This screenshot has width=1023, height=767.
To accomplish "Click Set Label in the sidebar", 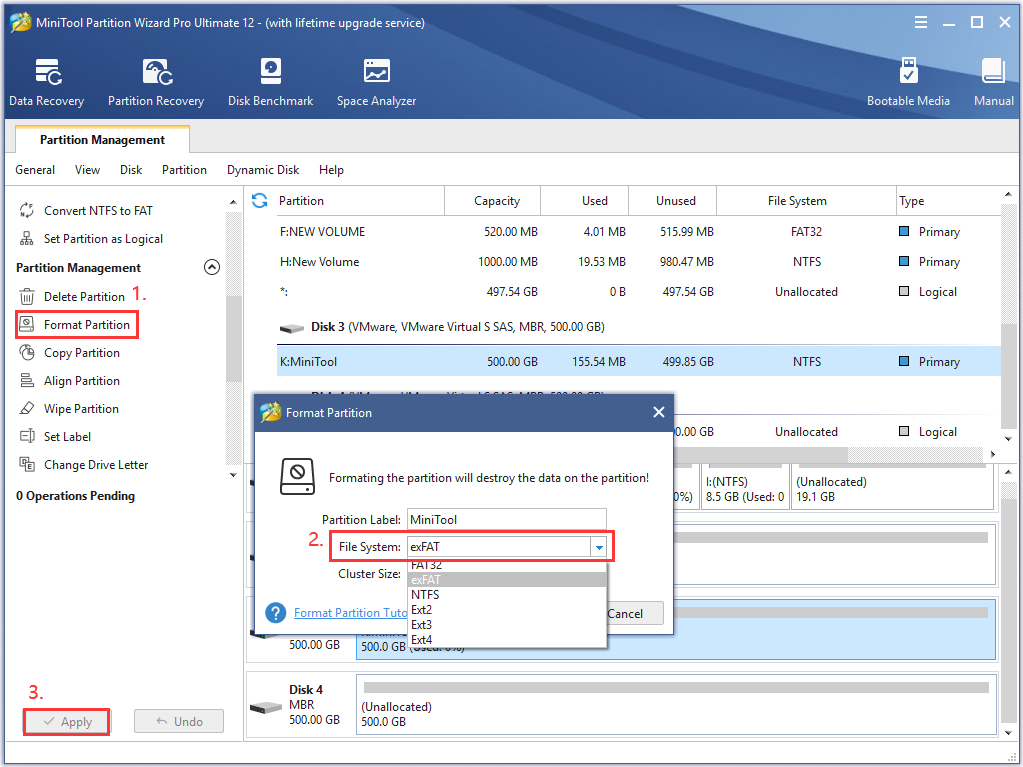I will (67, 437).
